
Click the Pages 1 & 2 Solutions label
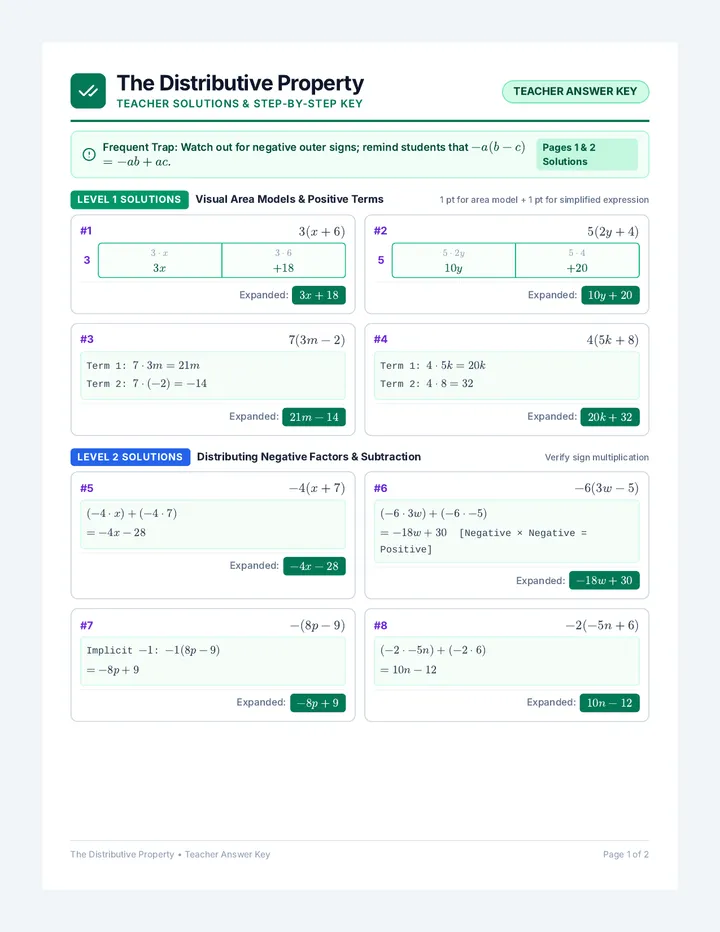click(x=587, y=155)
